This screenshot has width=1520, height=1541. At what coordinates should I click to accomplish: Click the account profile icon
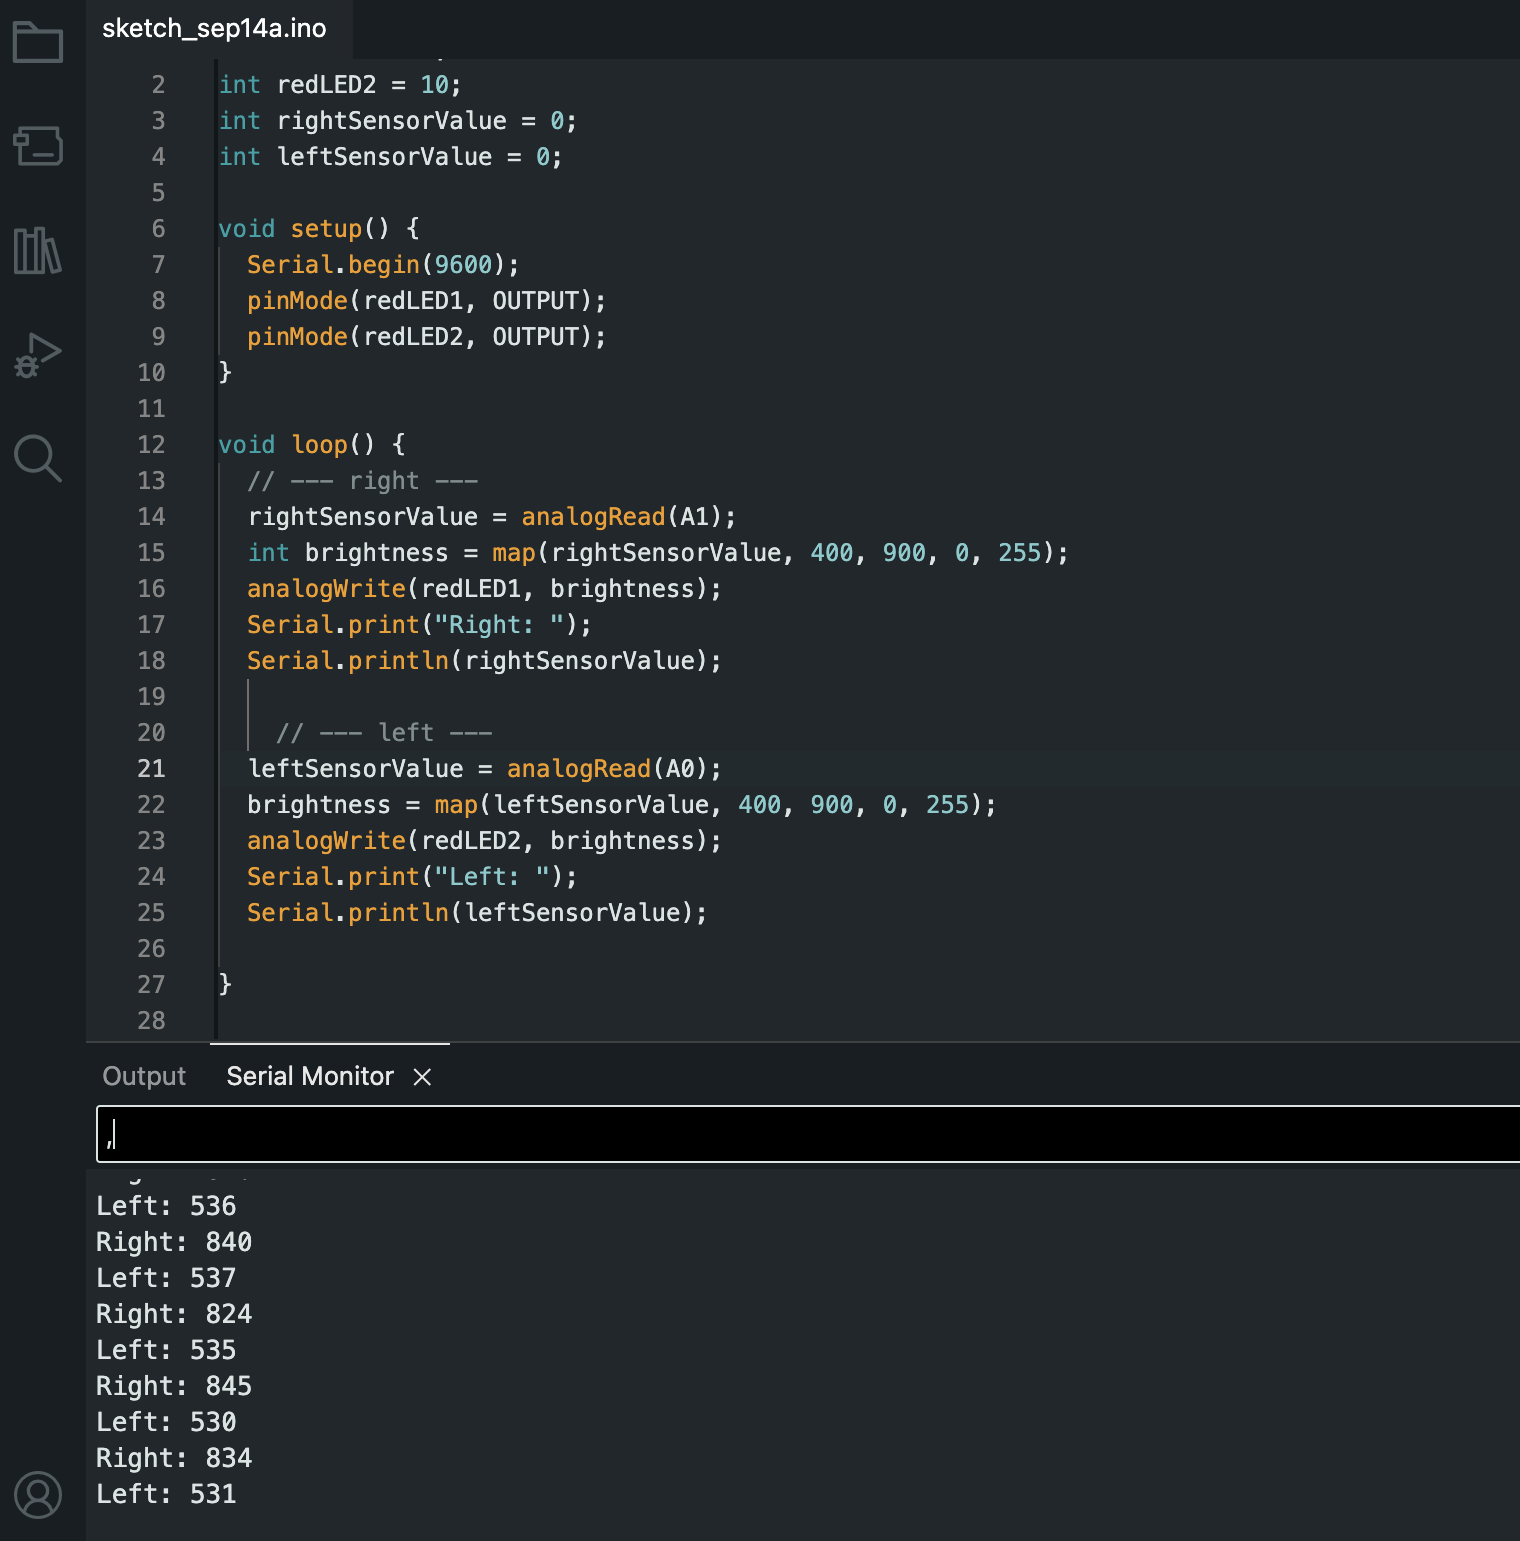[x=38, y=1495]
